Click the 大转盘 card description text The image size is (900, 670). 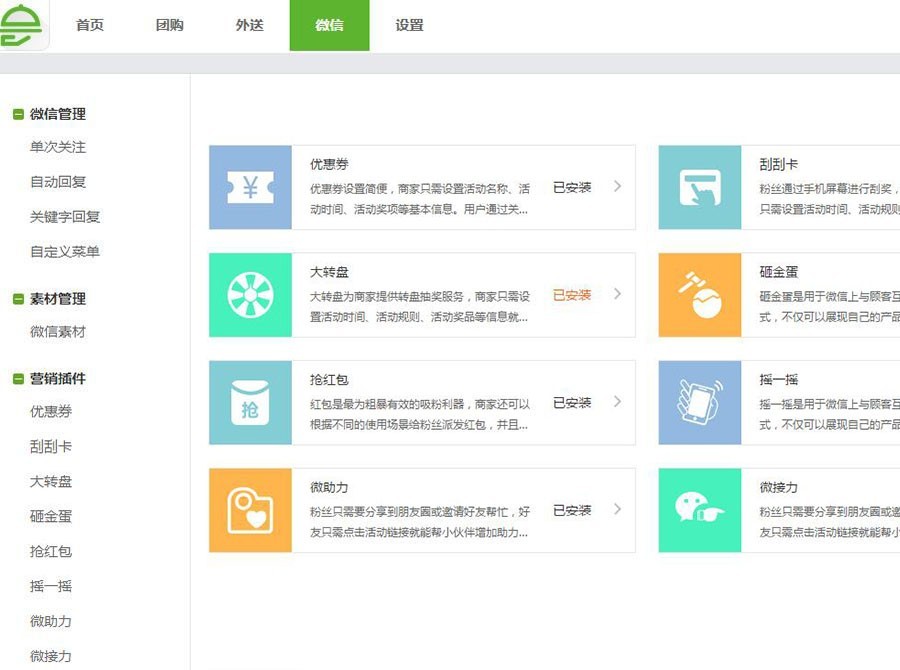pos(420,307)
